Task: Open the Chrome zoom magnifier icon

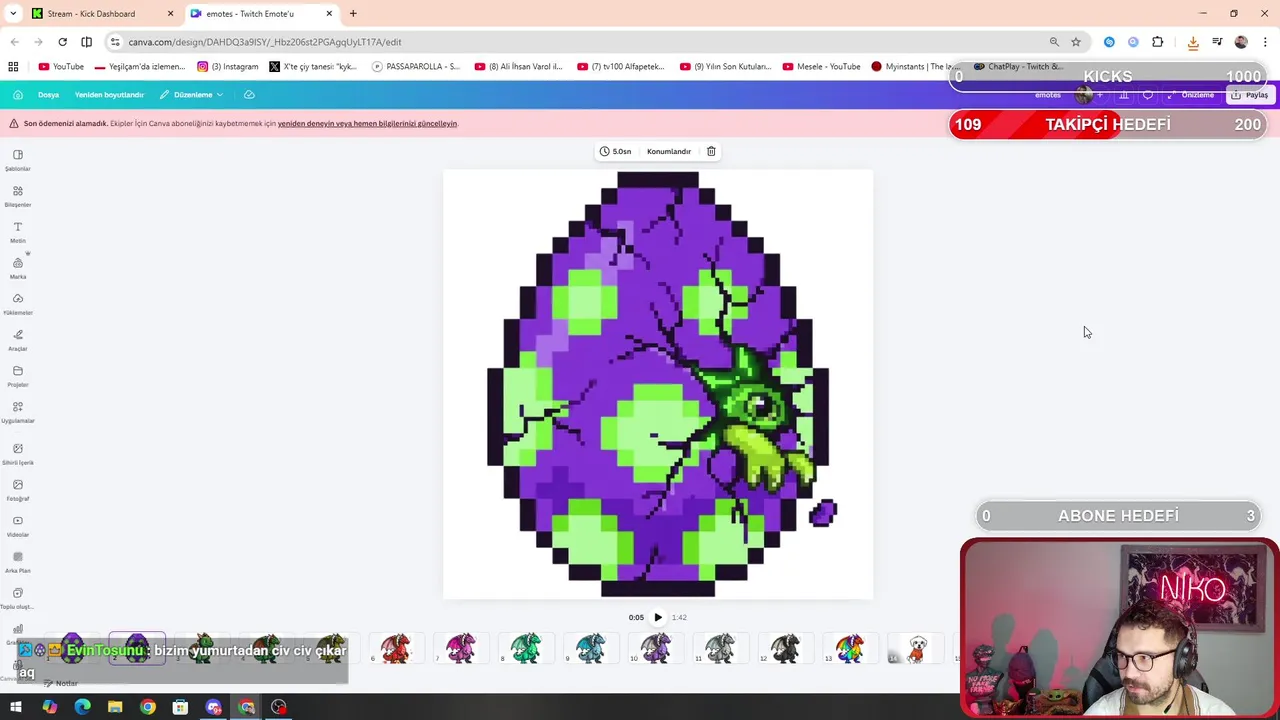Action: click(x=1054, y=42)
